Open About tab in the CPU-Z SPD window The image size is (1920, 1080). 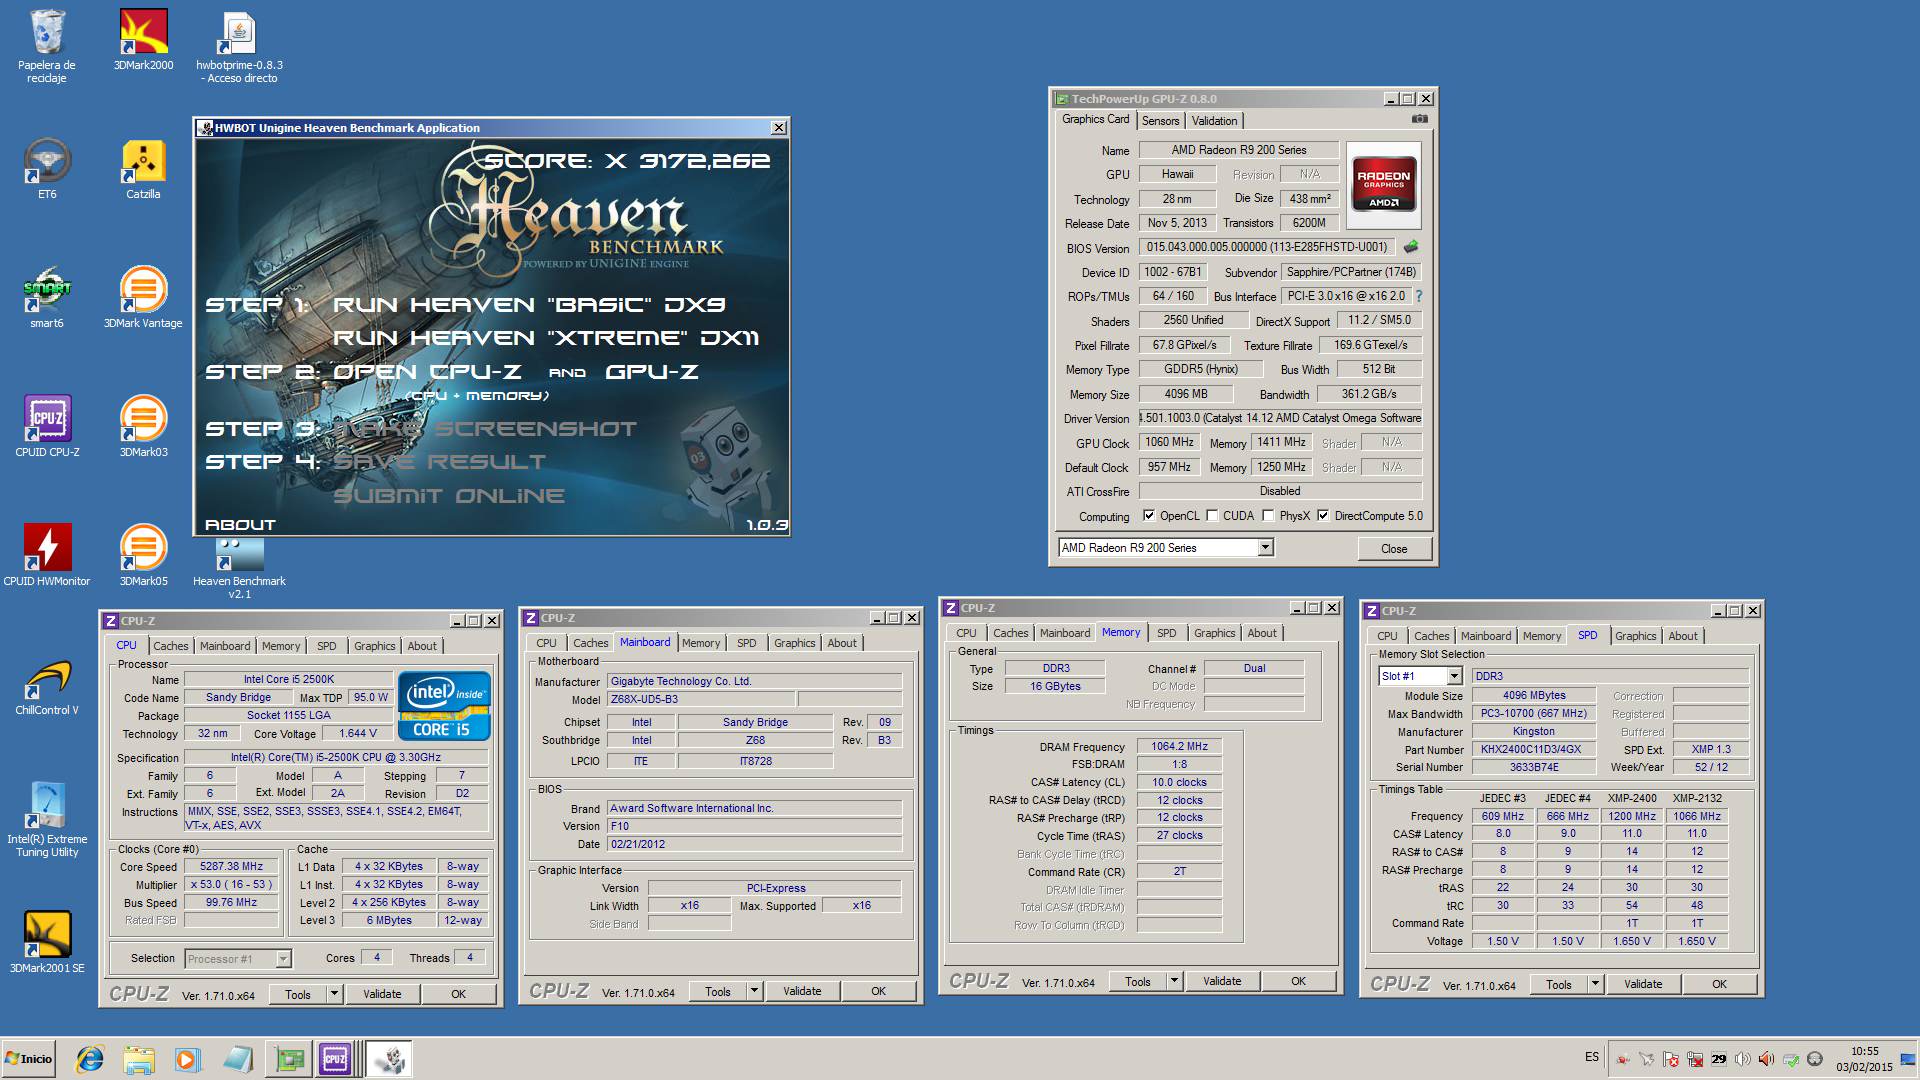point(1683,636)
